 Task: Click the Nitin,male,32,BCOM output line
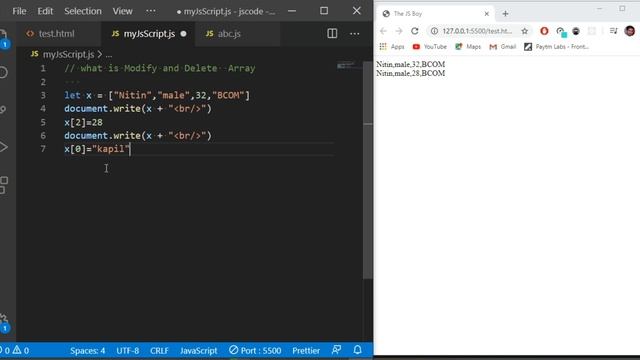point(411,64)
